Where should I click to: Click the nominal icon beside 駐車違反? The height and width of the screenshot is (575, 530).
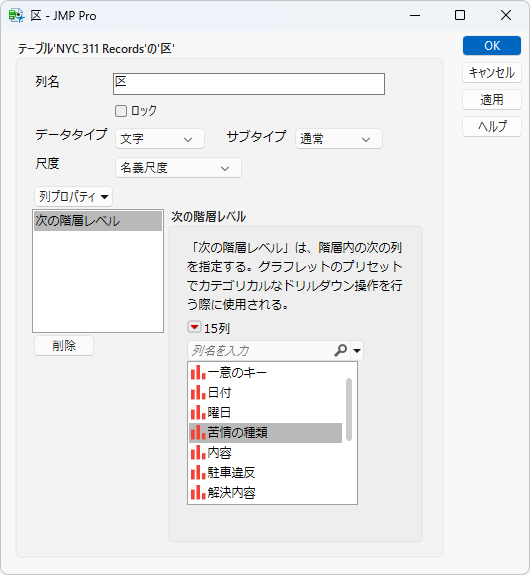pos(198,473)
